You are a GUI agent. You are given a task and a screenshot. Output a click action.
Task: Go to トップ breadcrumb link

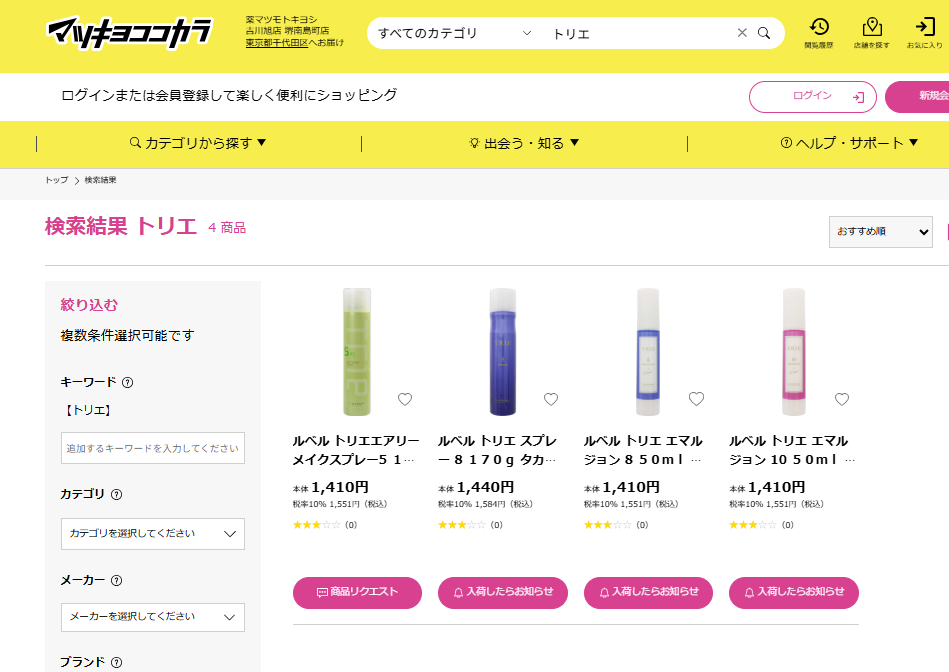(x=56, y=180)
